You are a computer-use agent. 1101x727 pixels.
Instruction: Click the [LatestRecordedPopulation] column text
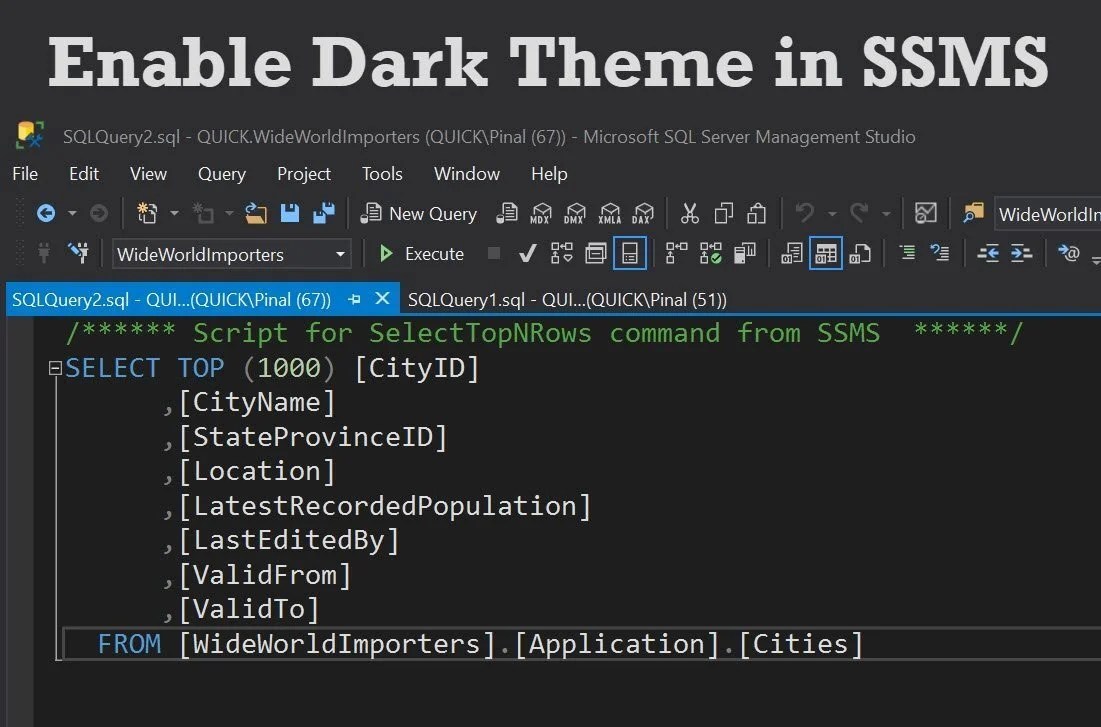tap(385, 506)
